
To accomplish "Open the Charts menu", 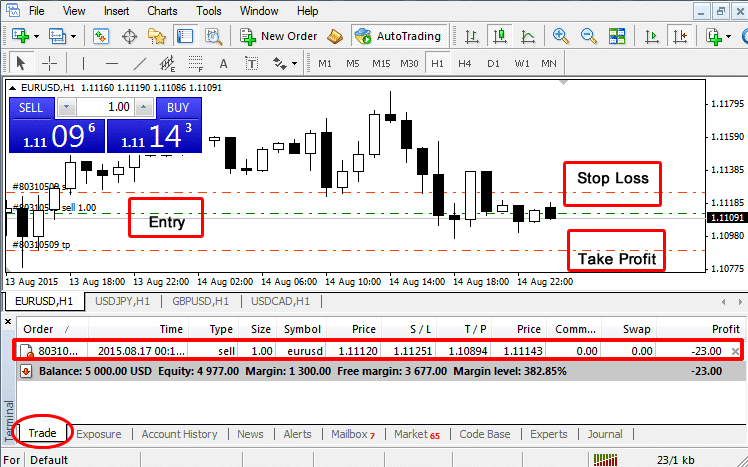I will pos(162,11).
